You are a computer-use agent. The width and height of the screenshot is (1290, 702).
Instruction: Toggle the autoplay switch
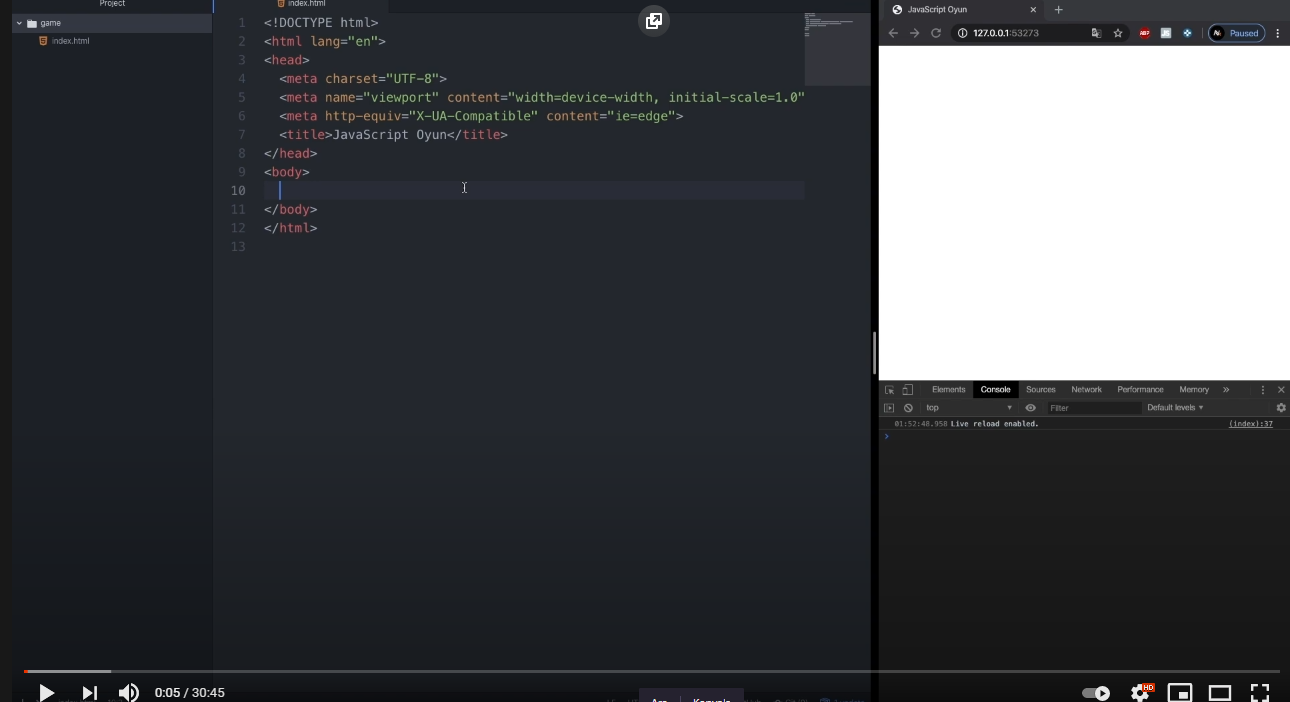[x=1096, y=692]
